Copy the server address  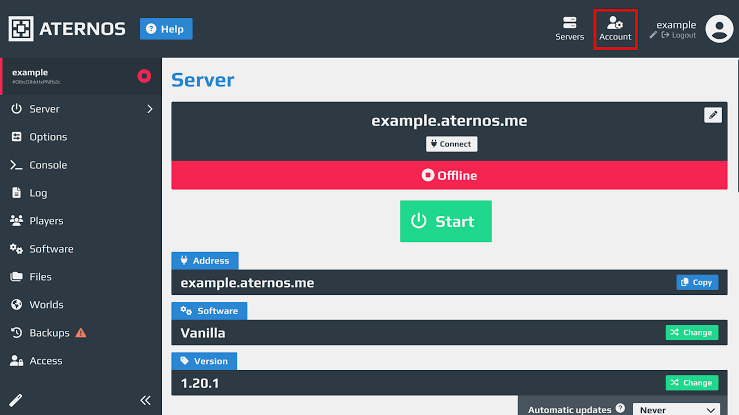697,282
